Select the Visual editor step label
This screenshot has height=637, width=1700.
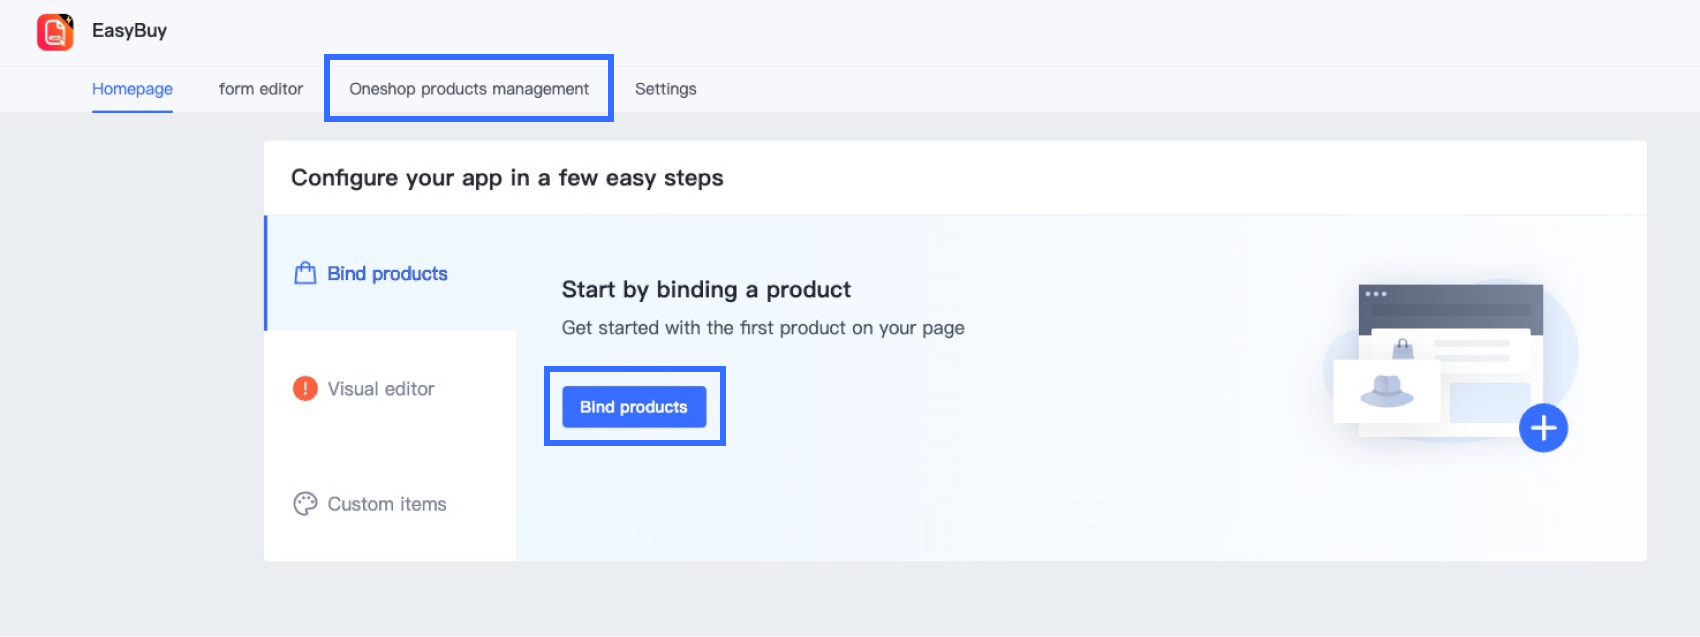(x=381, y=389)
